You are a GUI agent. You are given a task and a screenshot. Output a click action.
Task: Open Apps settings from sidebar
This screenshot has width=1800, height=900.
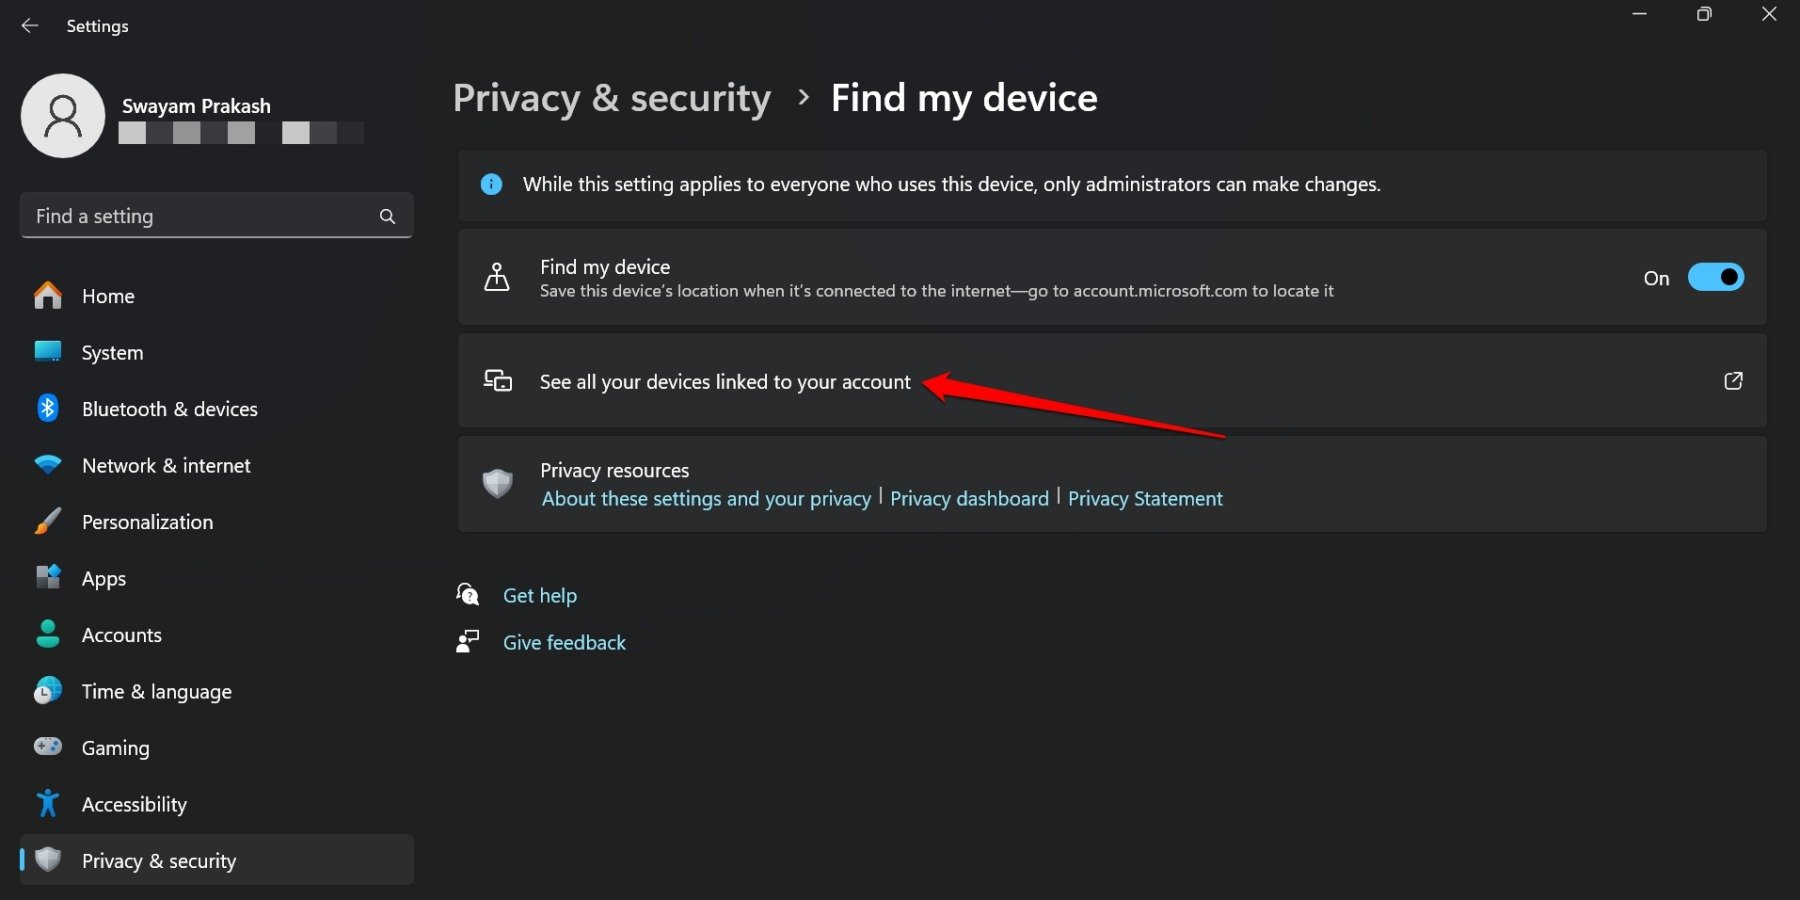click(x=47, y=578)
